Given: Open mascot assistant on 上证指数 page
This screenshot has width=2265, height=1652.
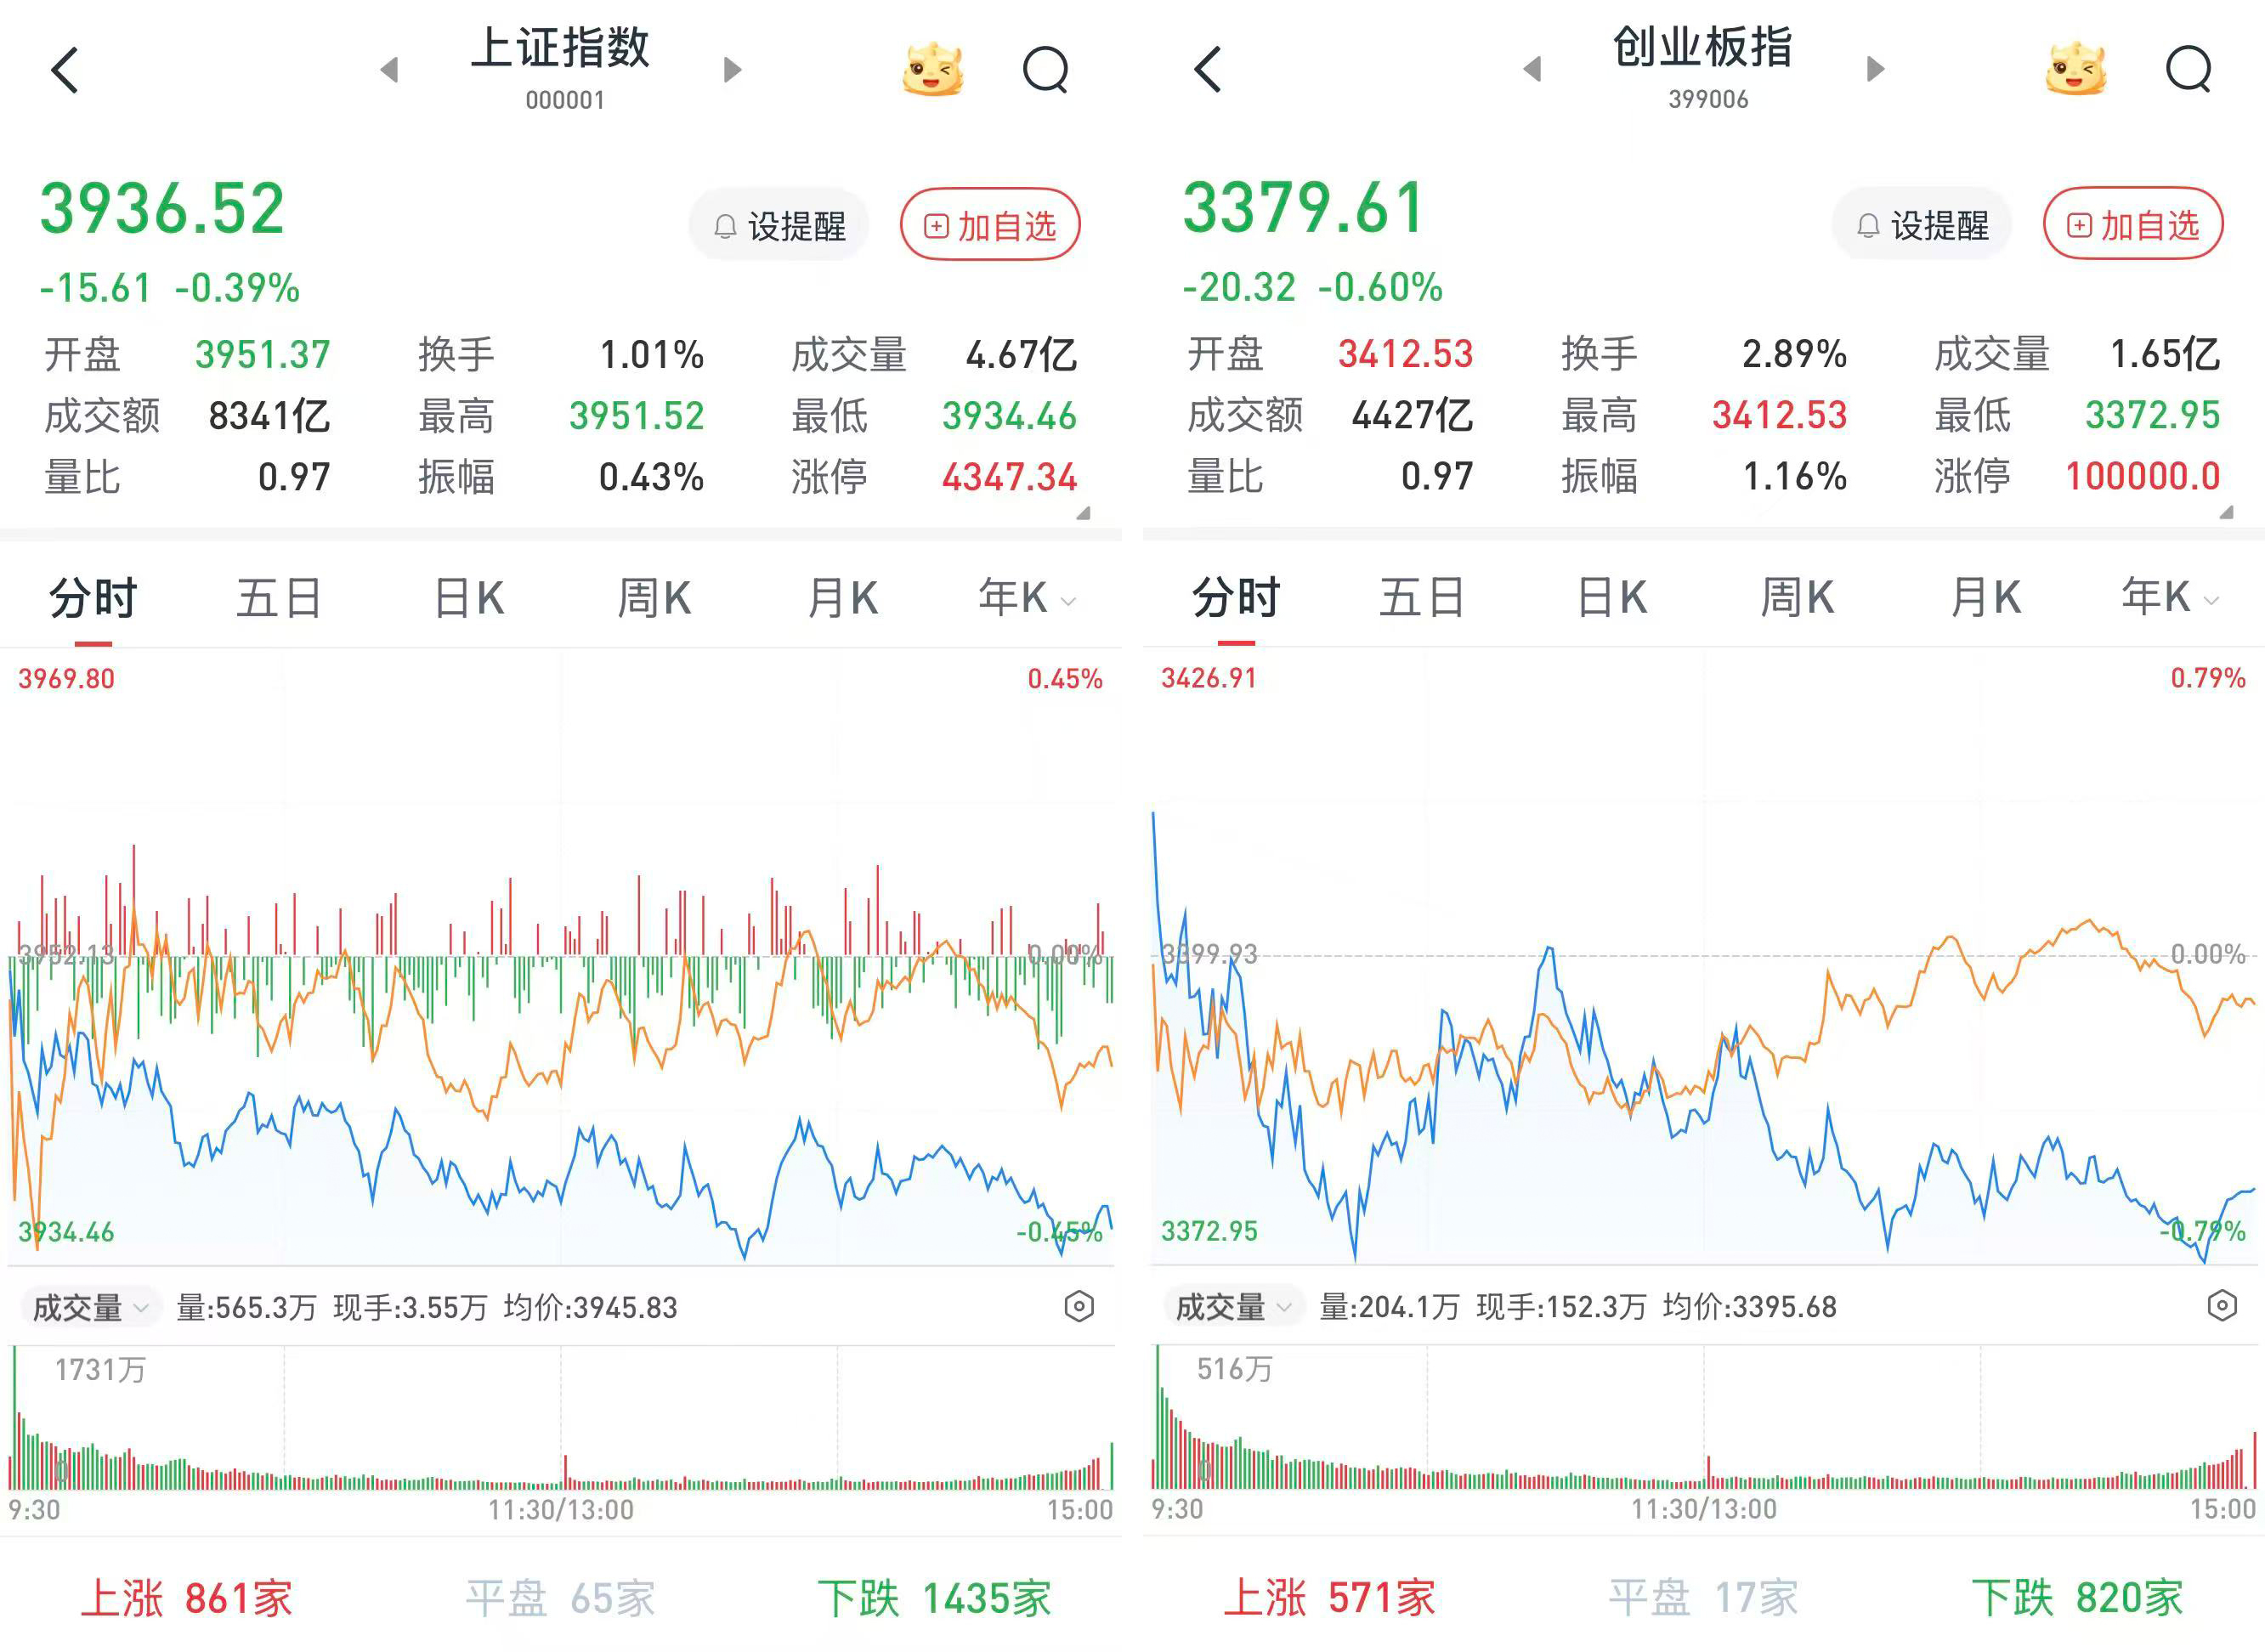Looking at the screenshot, I should (932, 69).
